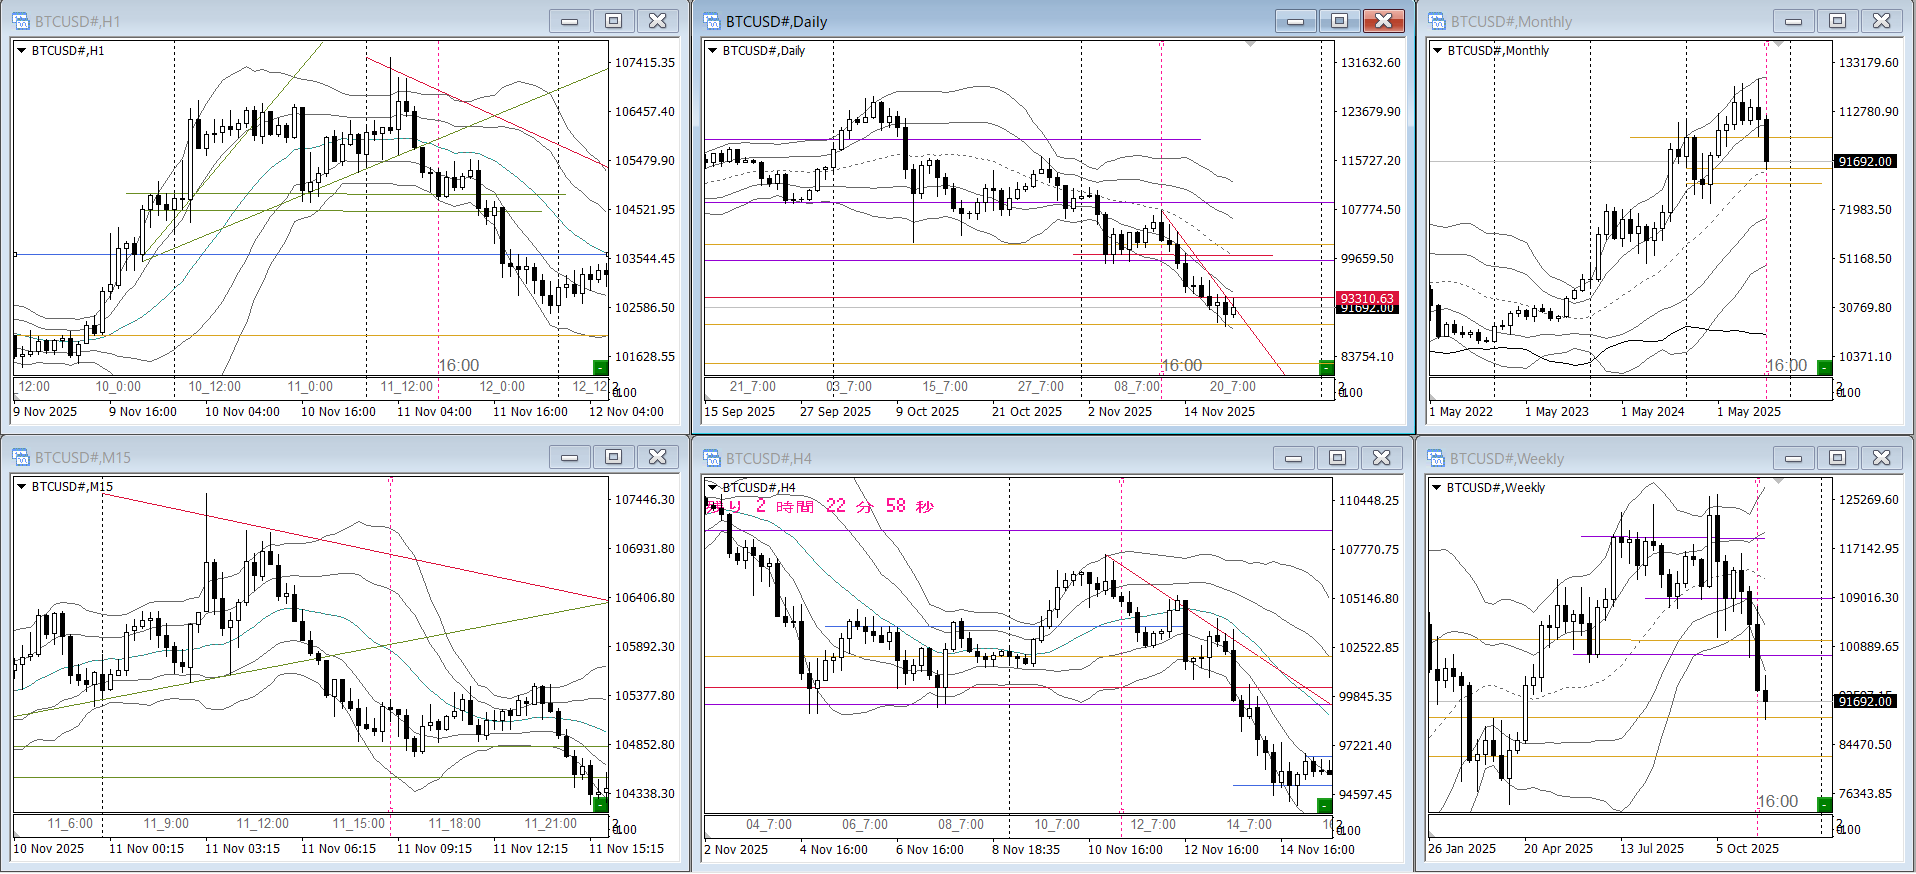The width and height of the screenshot is (1916, 874).
Task: Maximize the BTCUSD#,M15 chart window
Action: point(613,457)
